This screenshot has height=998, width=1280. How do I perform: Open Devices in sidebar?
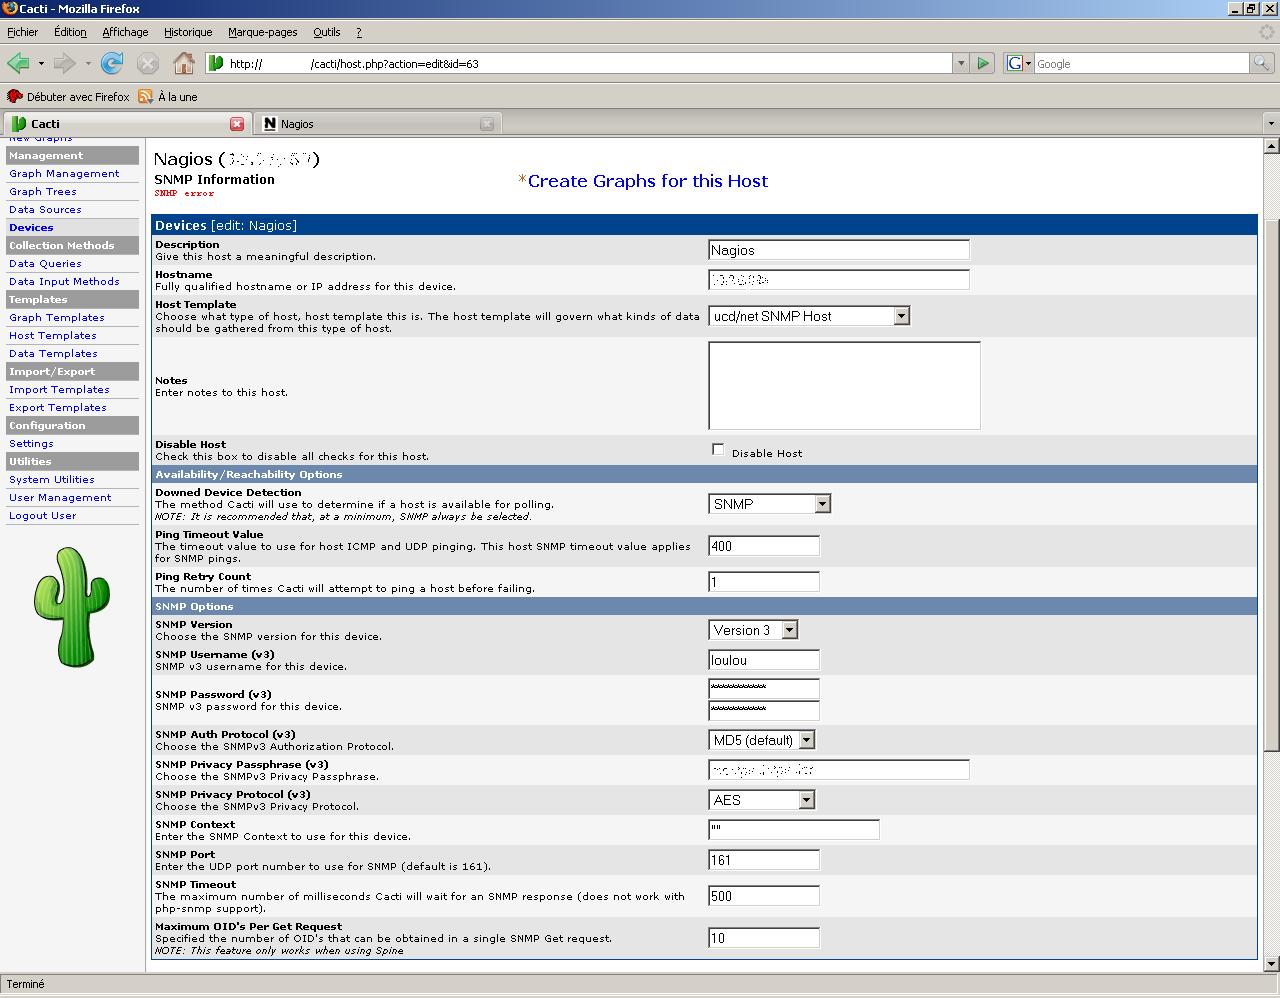(31, 228)
